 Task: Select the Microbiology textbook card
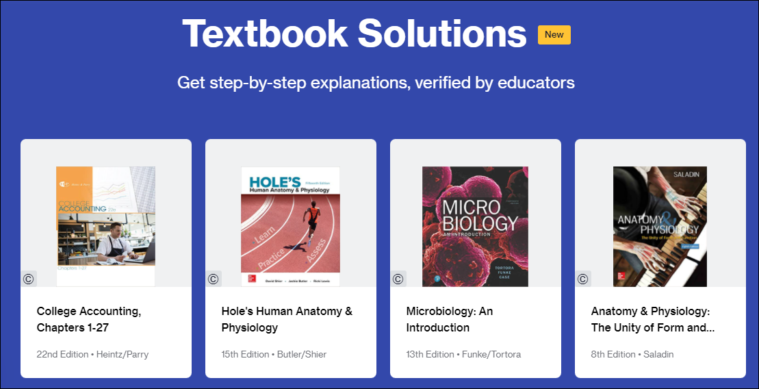(475, 258)
